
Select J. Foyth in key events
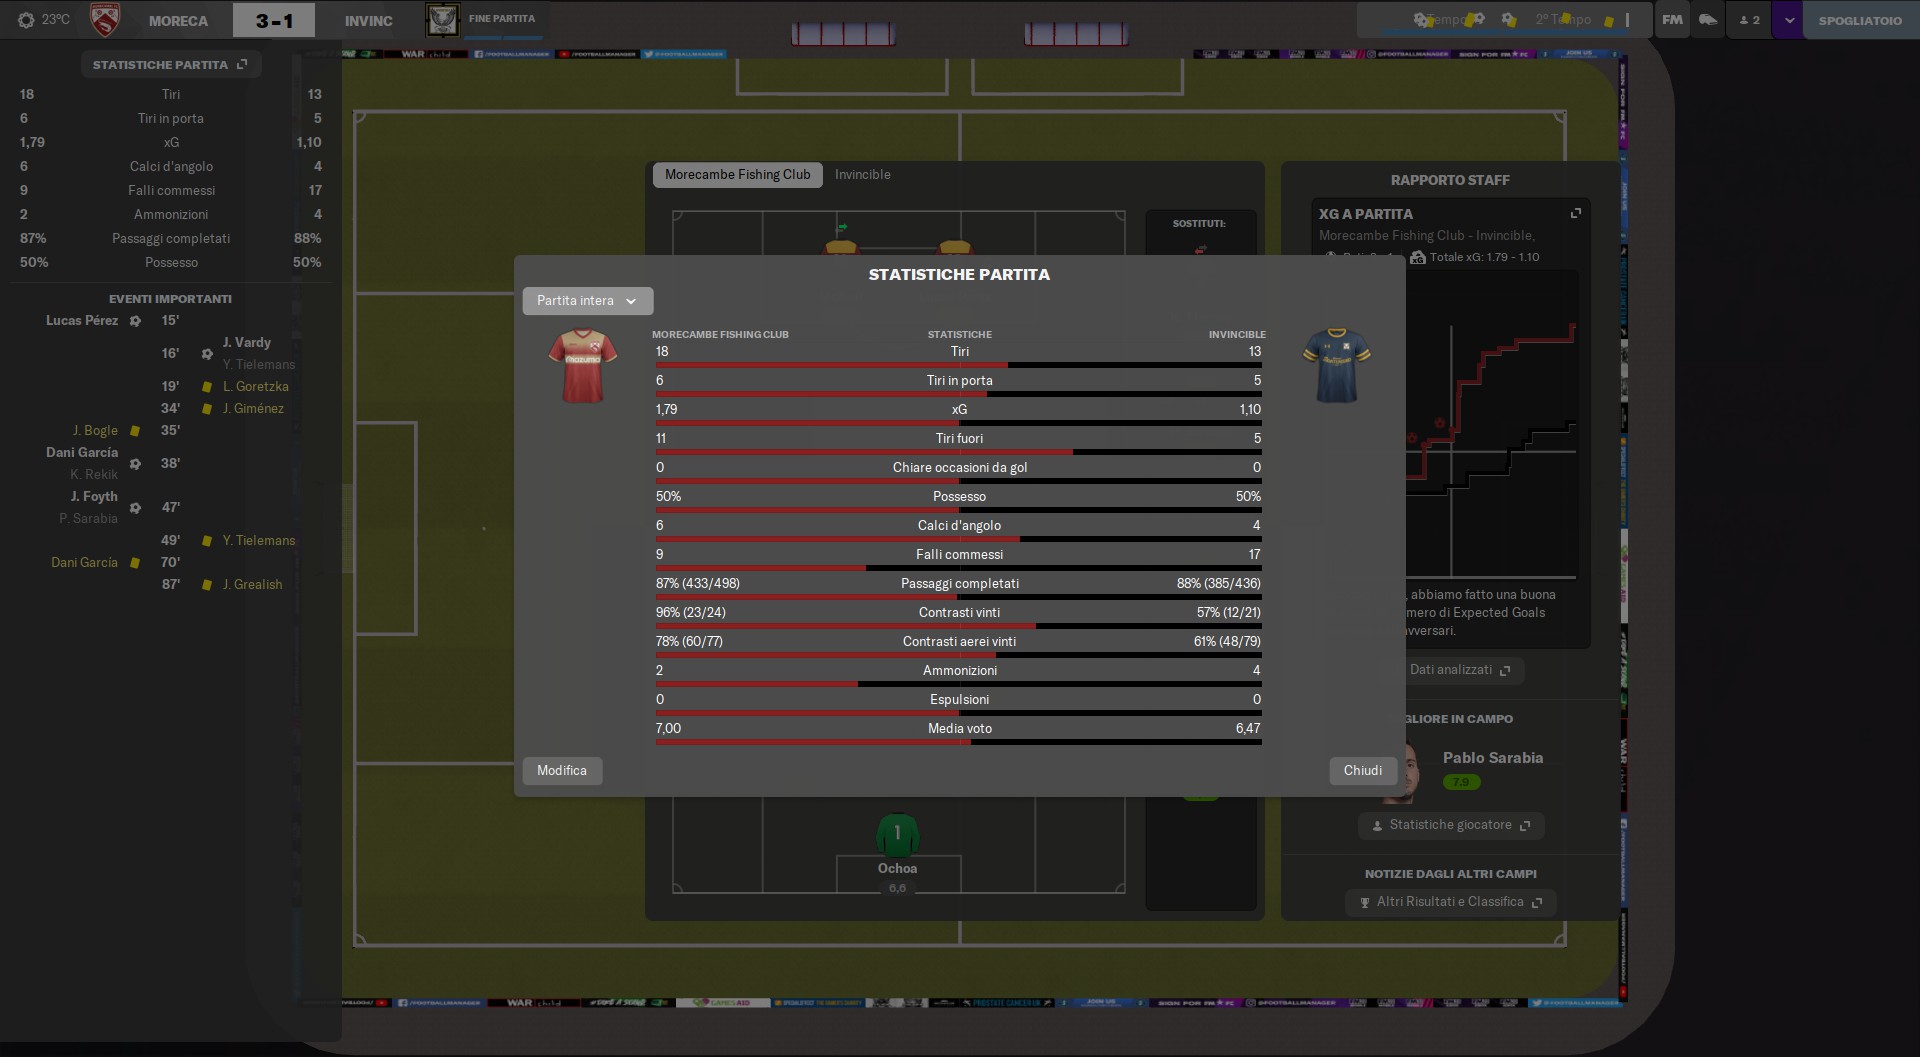94,497
